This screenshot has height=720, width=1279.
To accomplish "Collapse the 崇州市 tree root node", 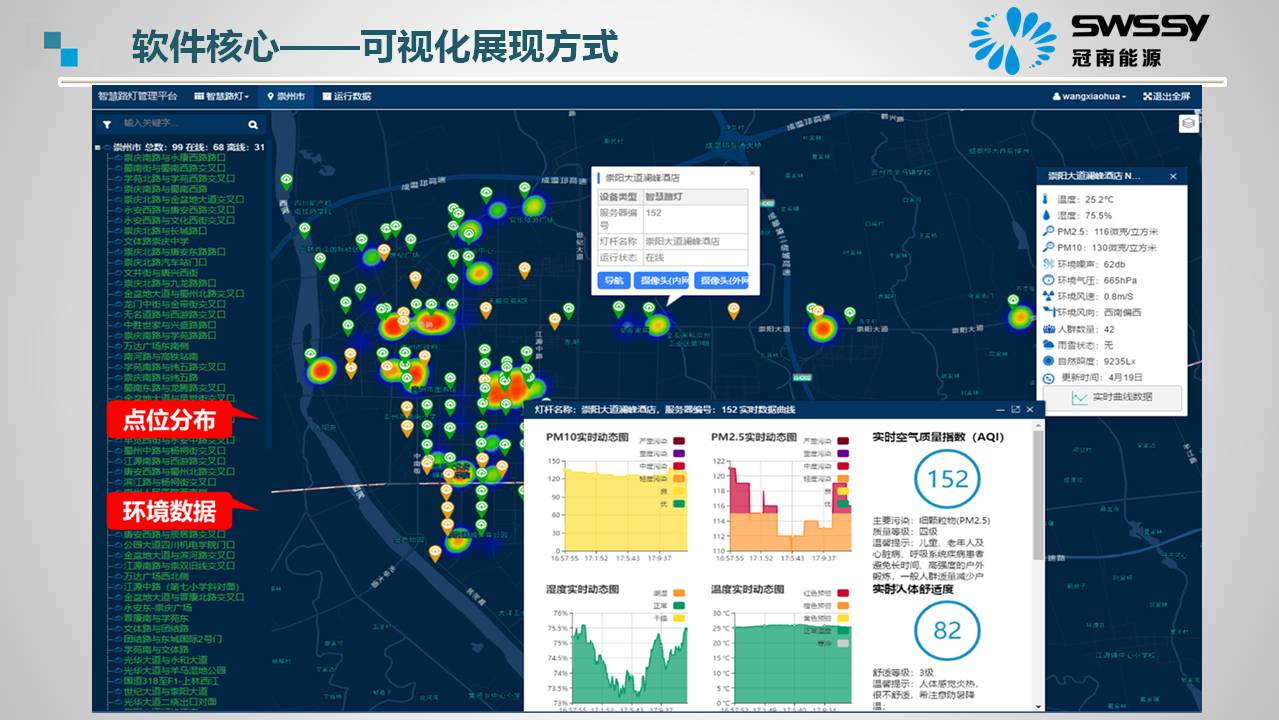I will pyautogui.click(x=97, y=147).
